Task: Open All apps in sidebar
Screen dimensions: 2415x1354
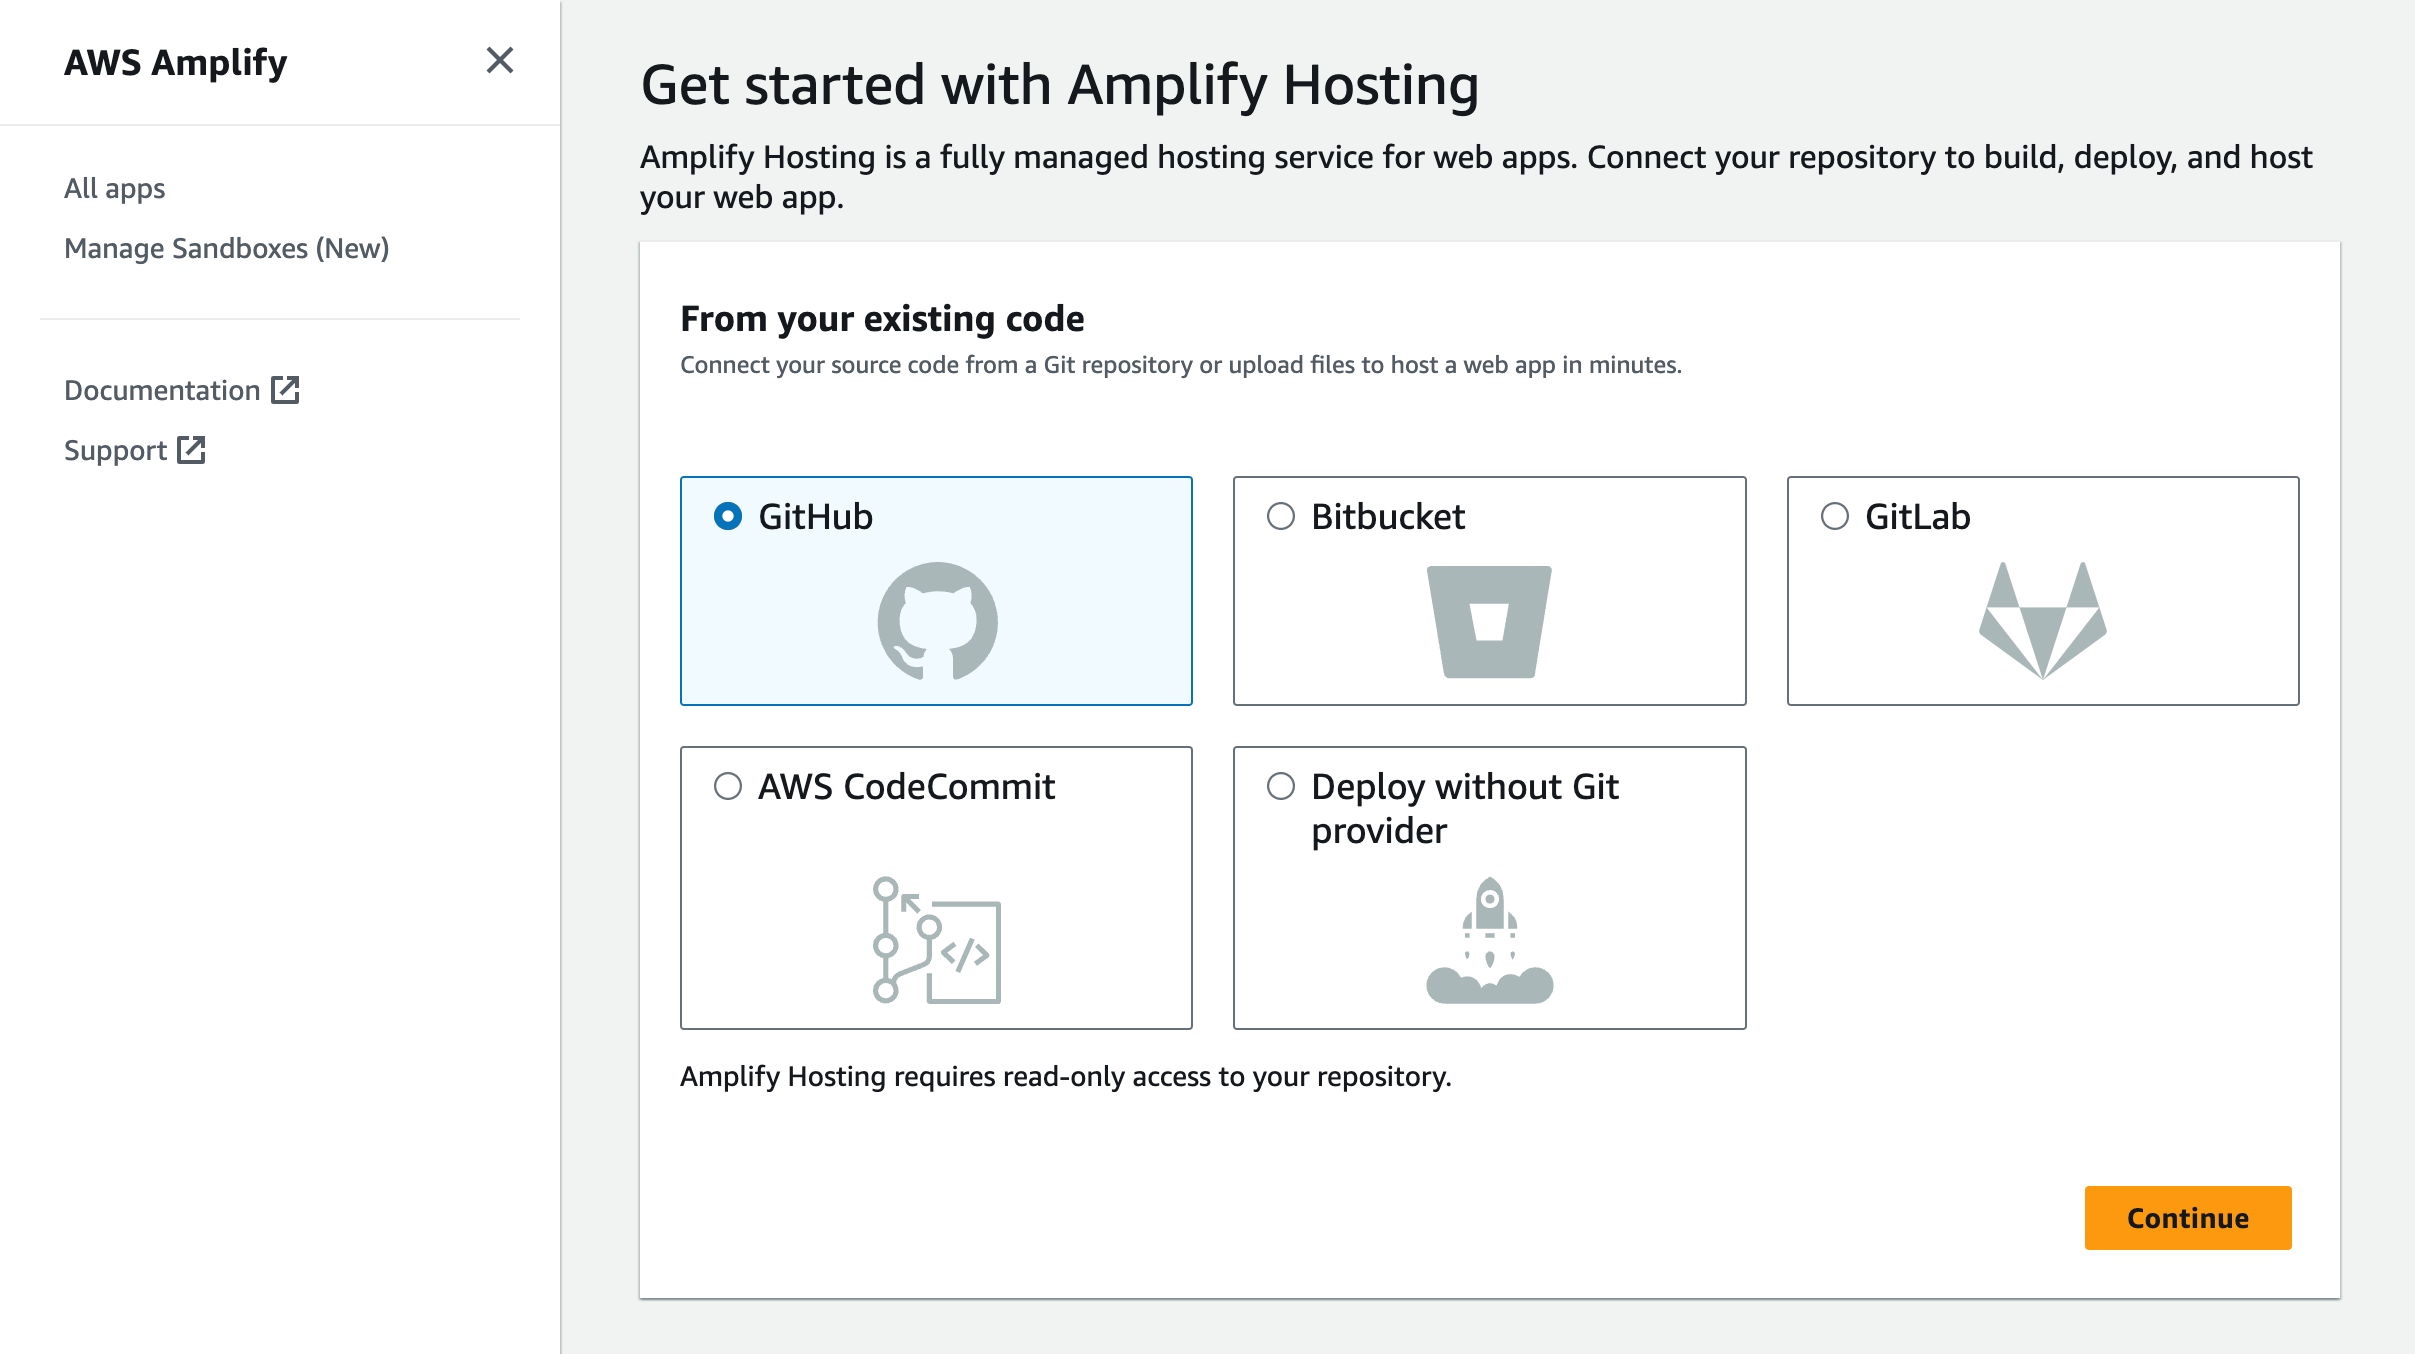Action: 114,188
